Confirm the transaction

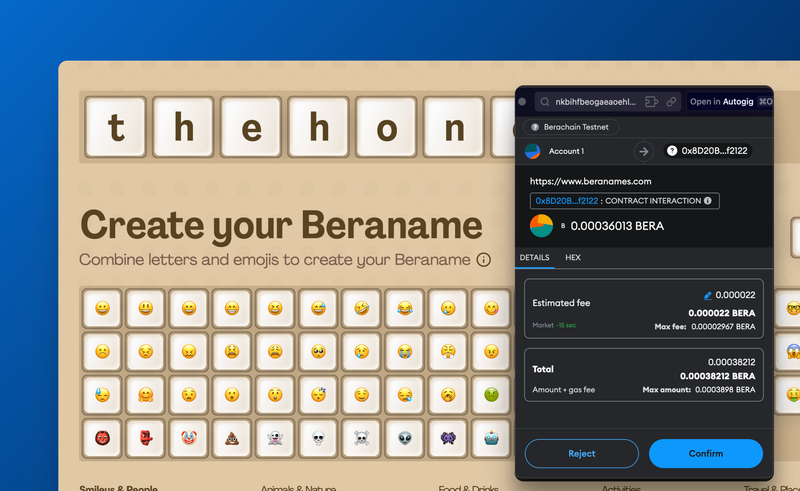(705, 453)
